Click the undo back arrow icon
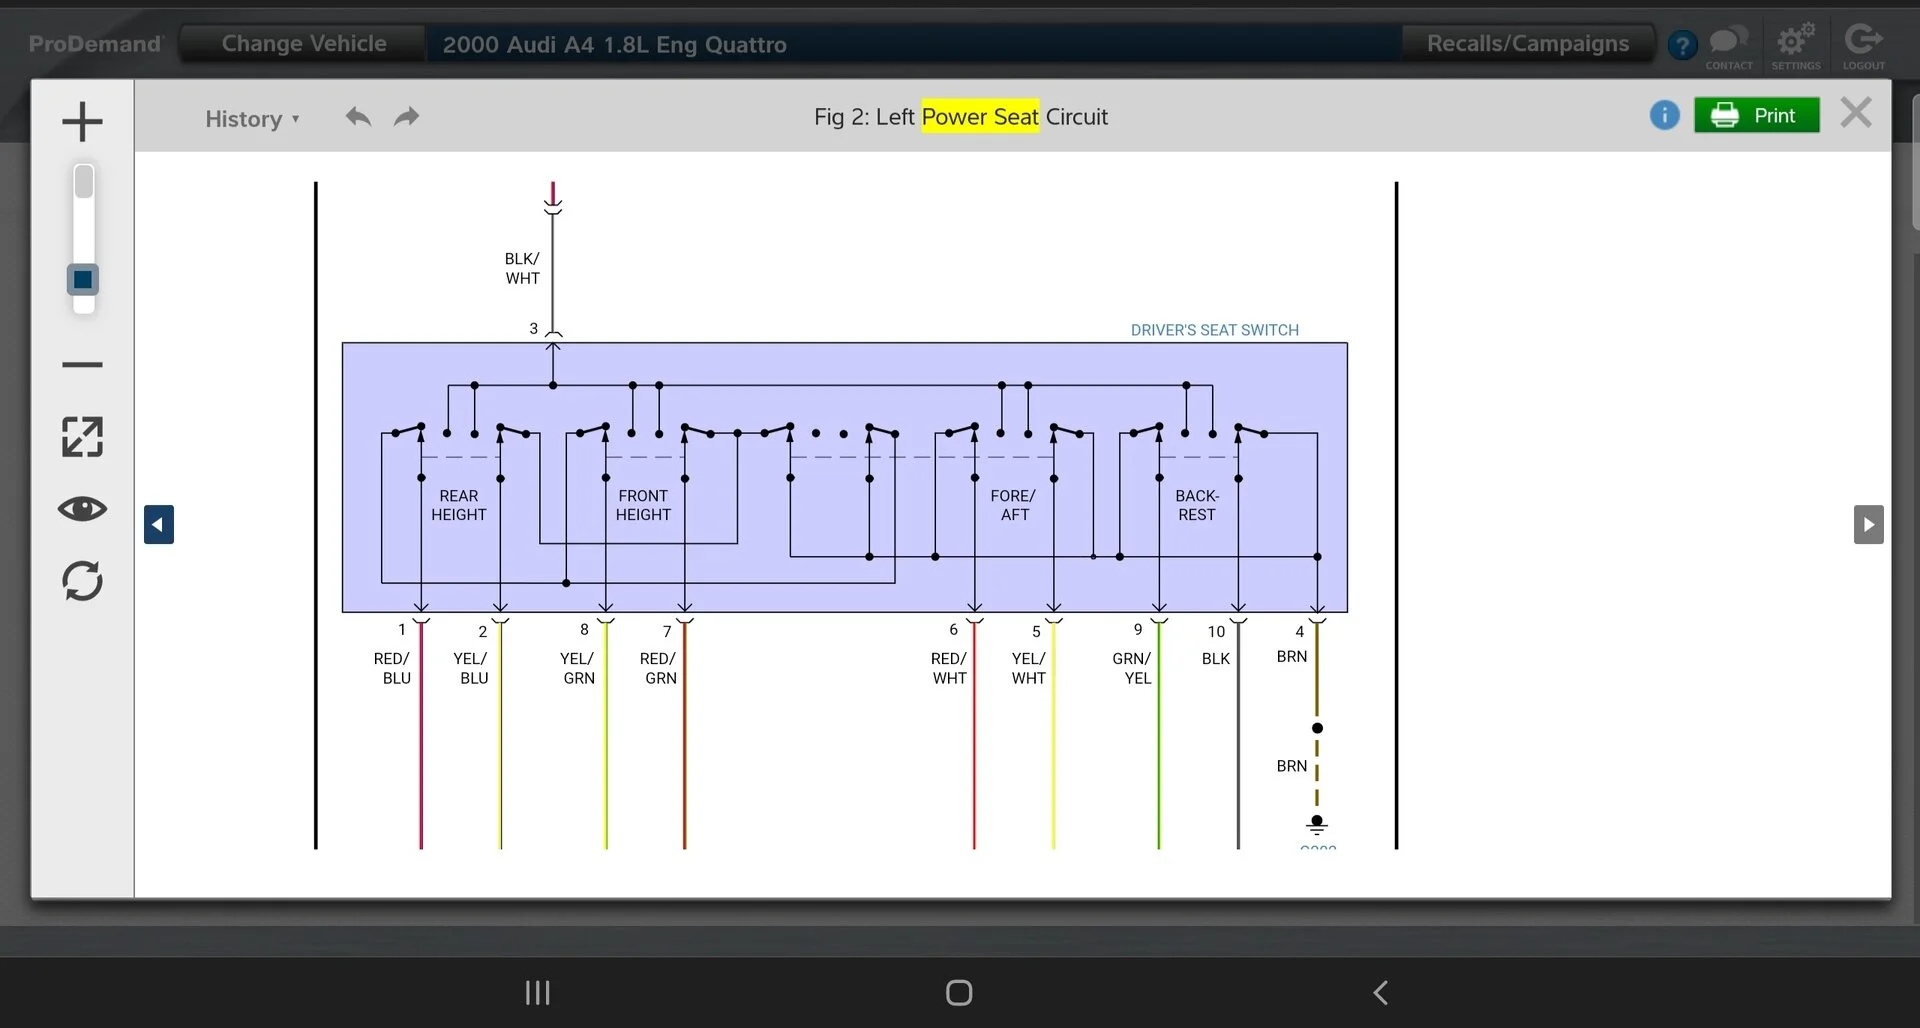 (x=358, y=117)
